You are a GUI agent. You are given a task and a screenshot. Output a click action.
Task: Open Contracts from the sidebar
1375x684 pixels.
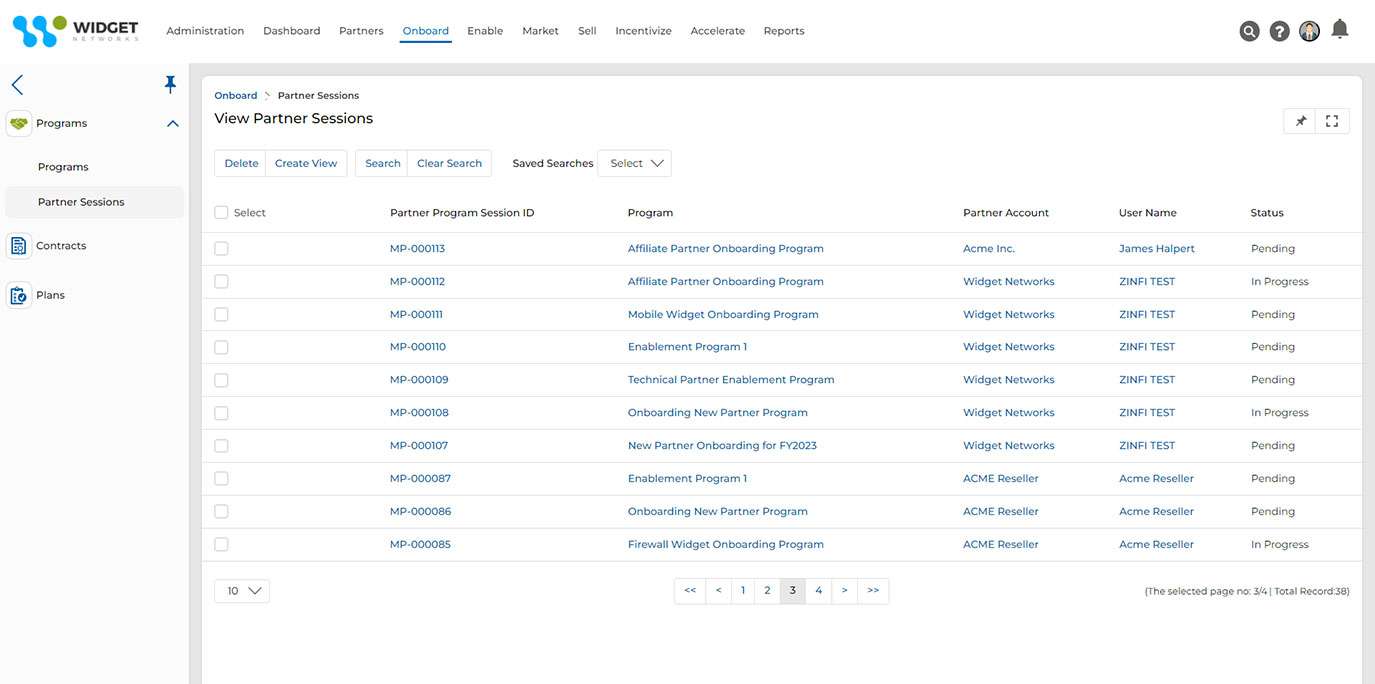pyautogui.click(x=61, y=246)
